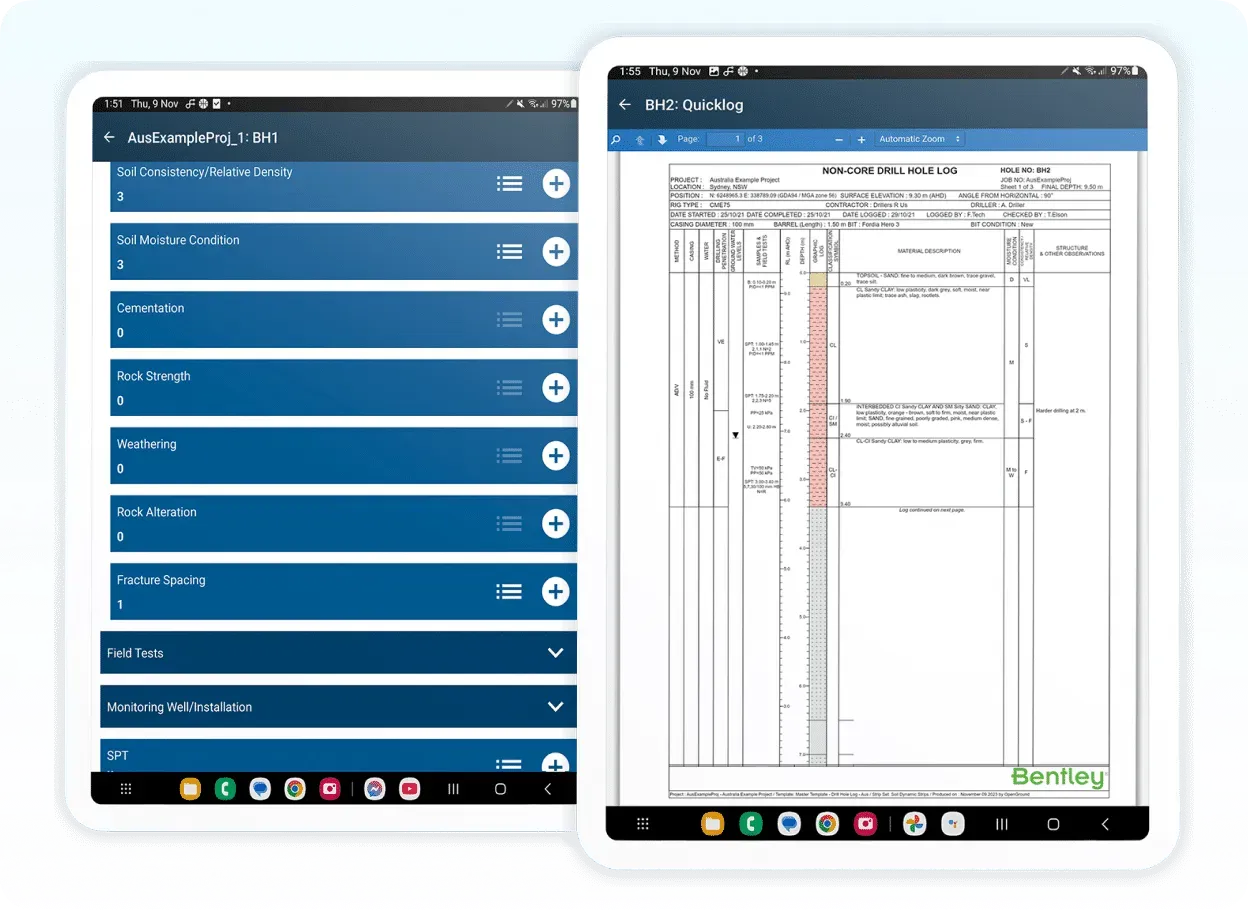Tap the back navigation on BH1 tablet
1248x910 pixels.
pos(547,789)
